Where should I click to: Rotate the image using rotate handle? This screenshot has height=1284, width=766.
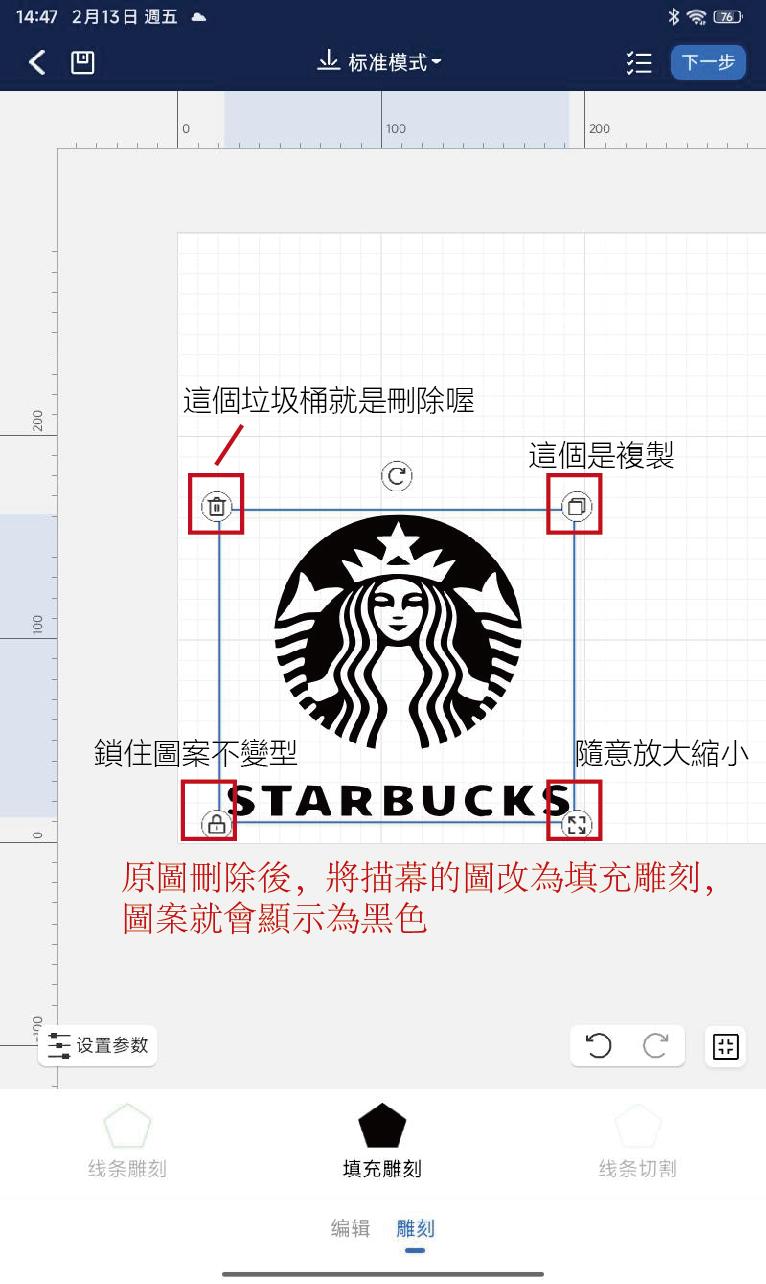pyautogui.click(x=397, y=476)
